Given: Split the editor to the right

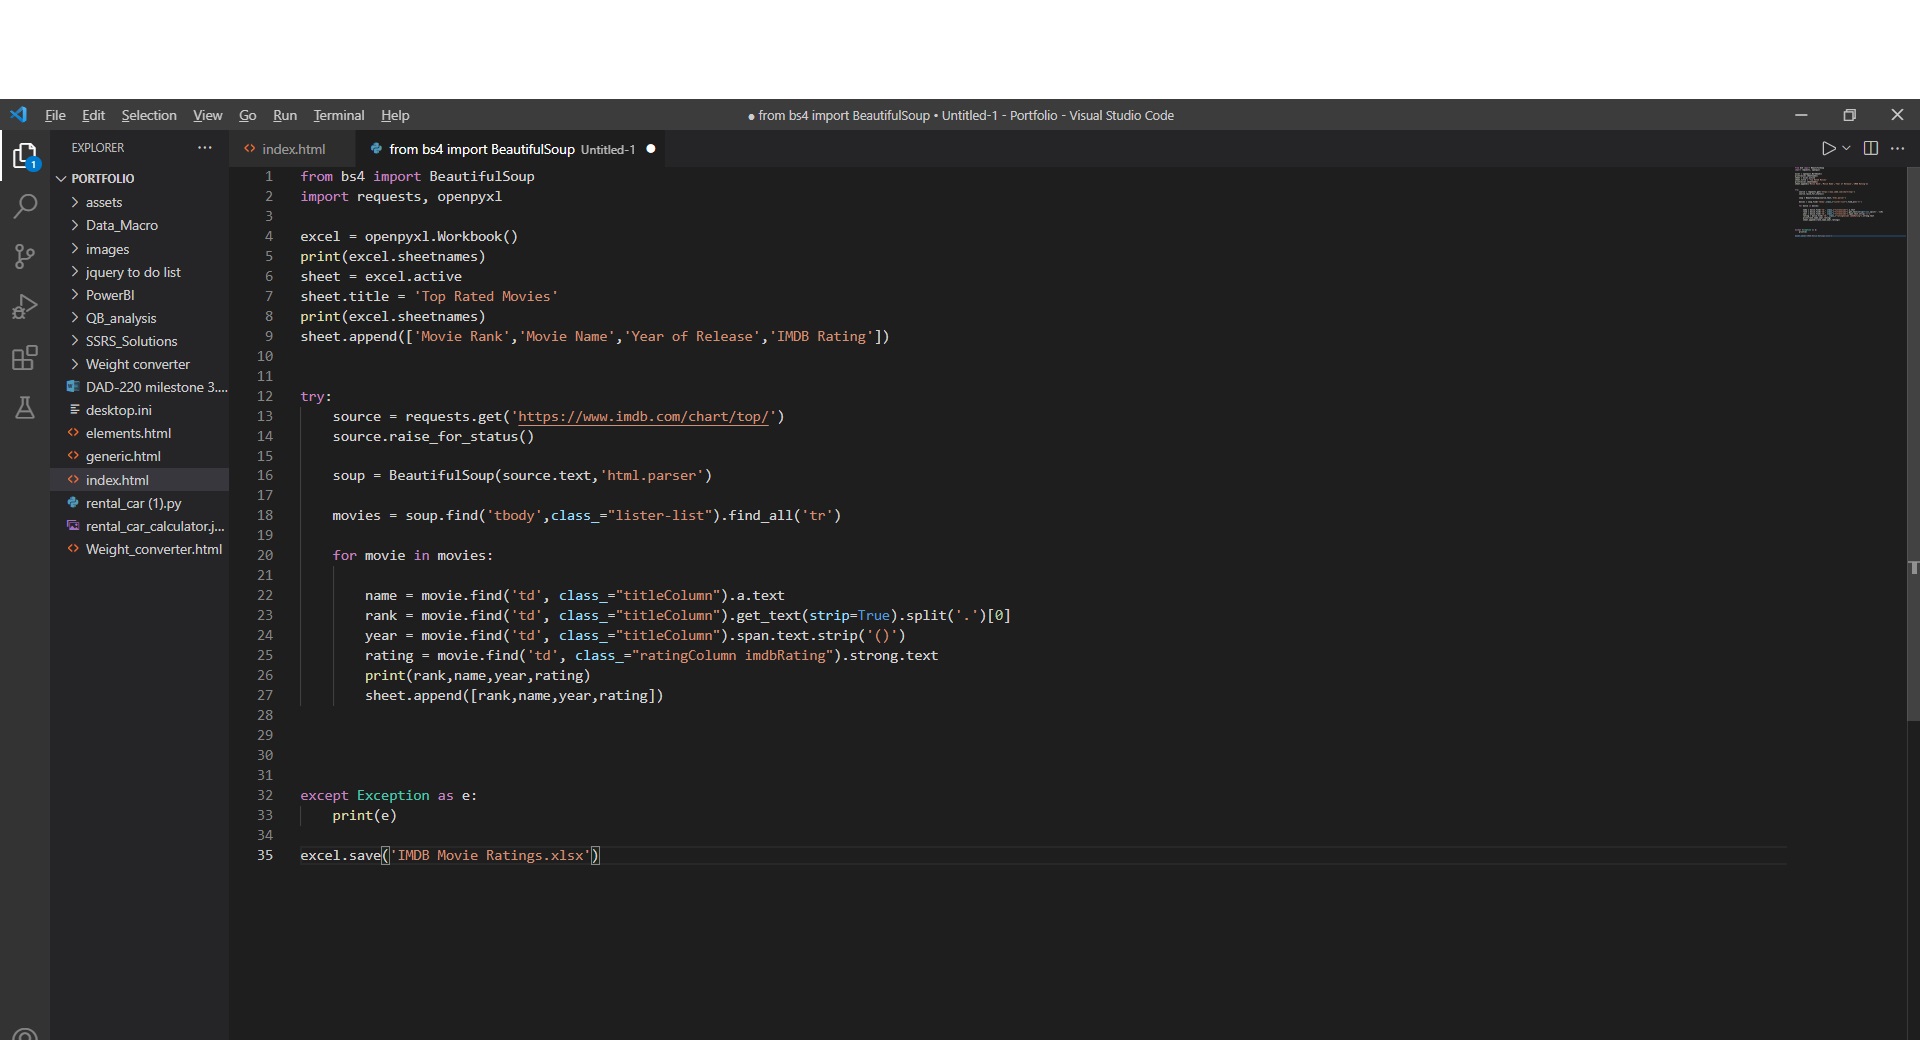Looking at the screenshot, I should [1871, 148].
